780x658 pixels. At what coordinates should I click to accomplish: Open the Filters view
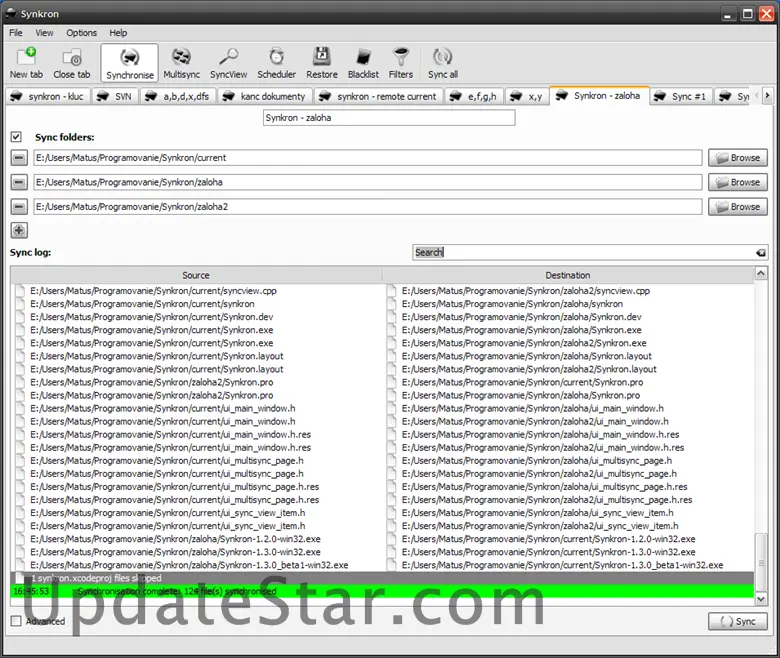401,63
